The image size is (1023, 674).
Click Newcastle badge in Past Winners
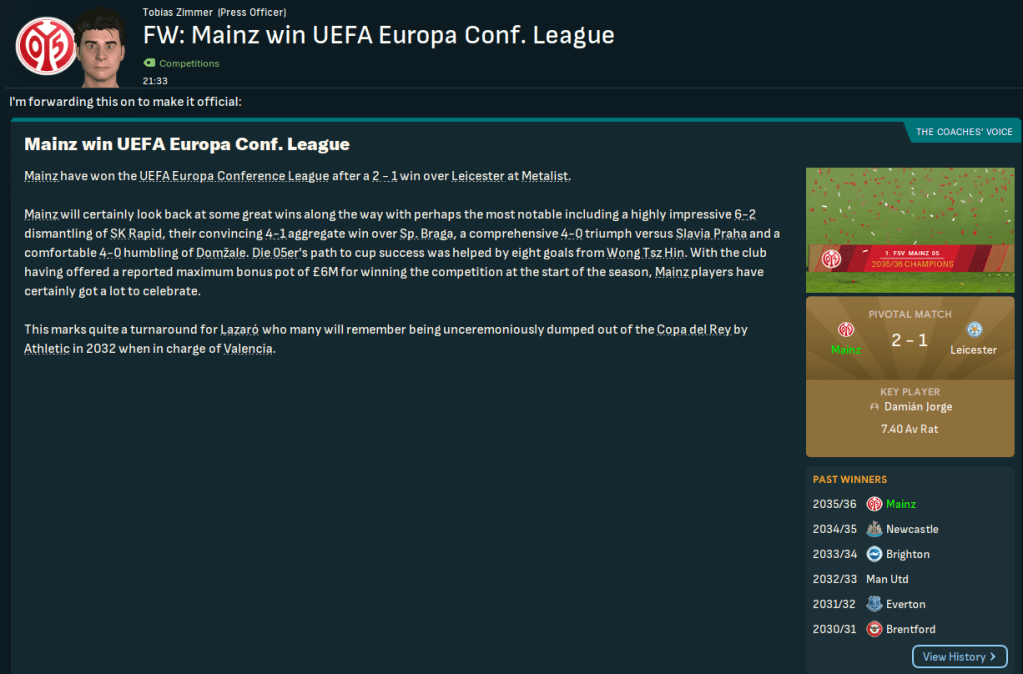pos(874,529)
